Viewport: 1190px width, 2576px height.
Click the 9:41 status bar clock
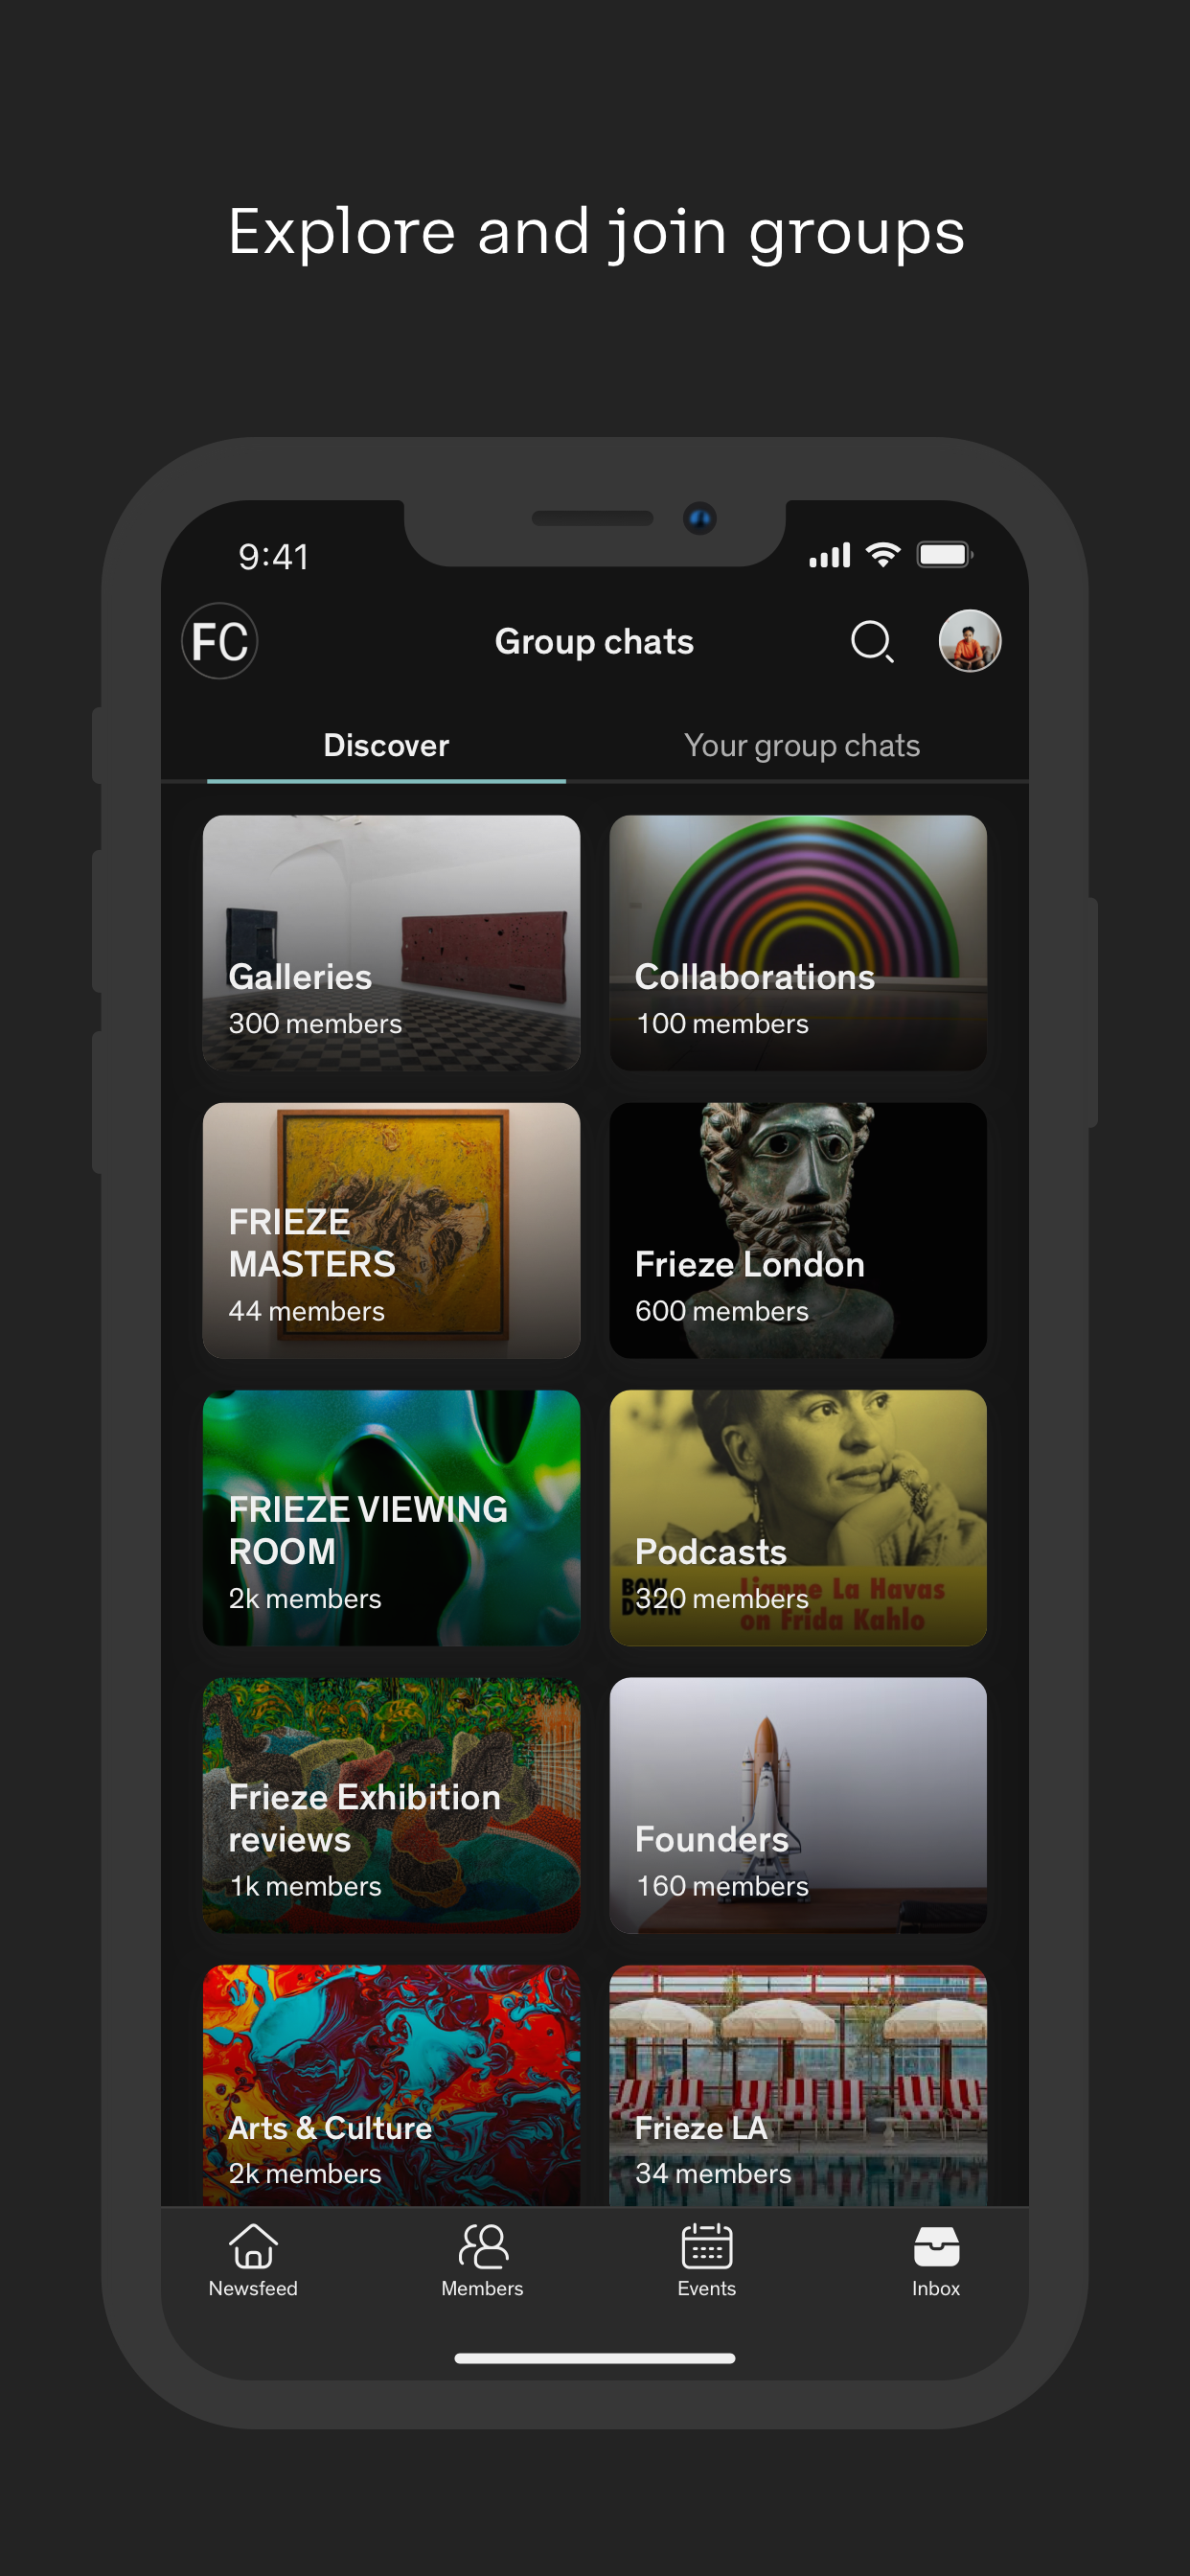[273, 557]
